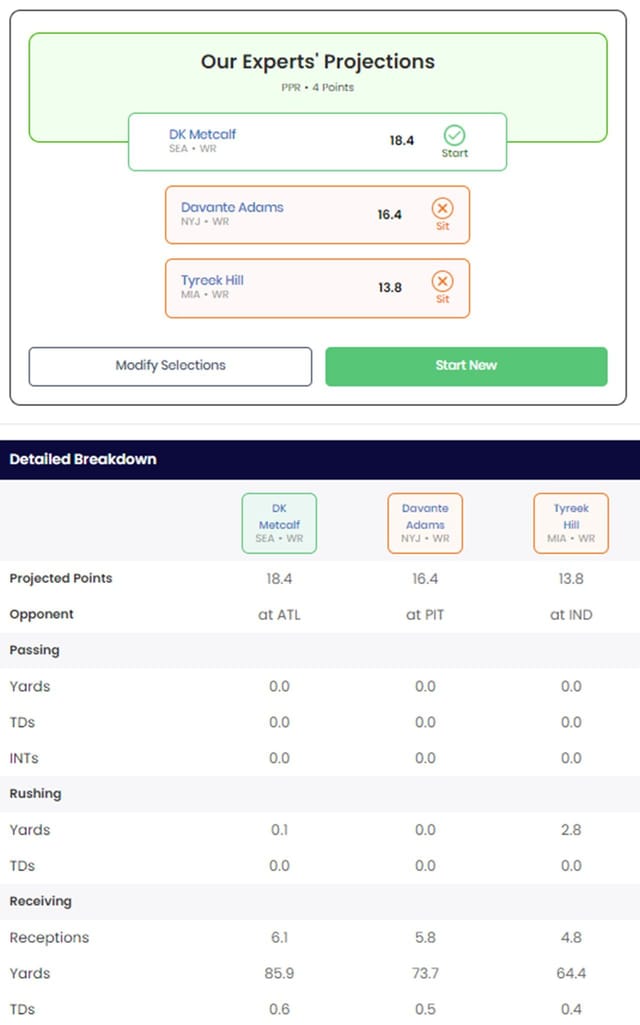Click the Modify Selections button

click(x=171, y=366)
